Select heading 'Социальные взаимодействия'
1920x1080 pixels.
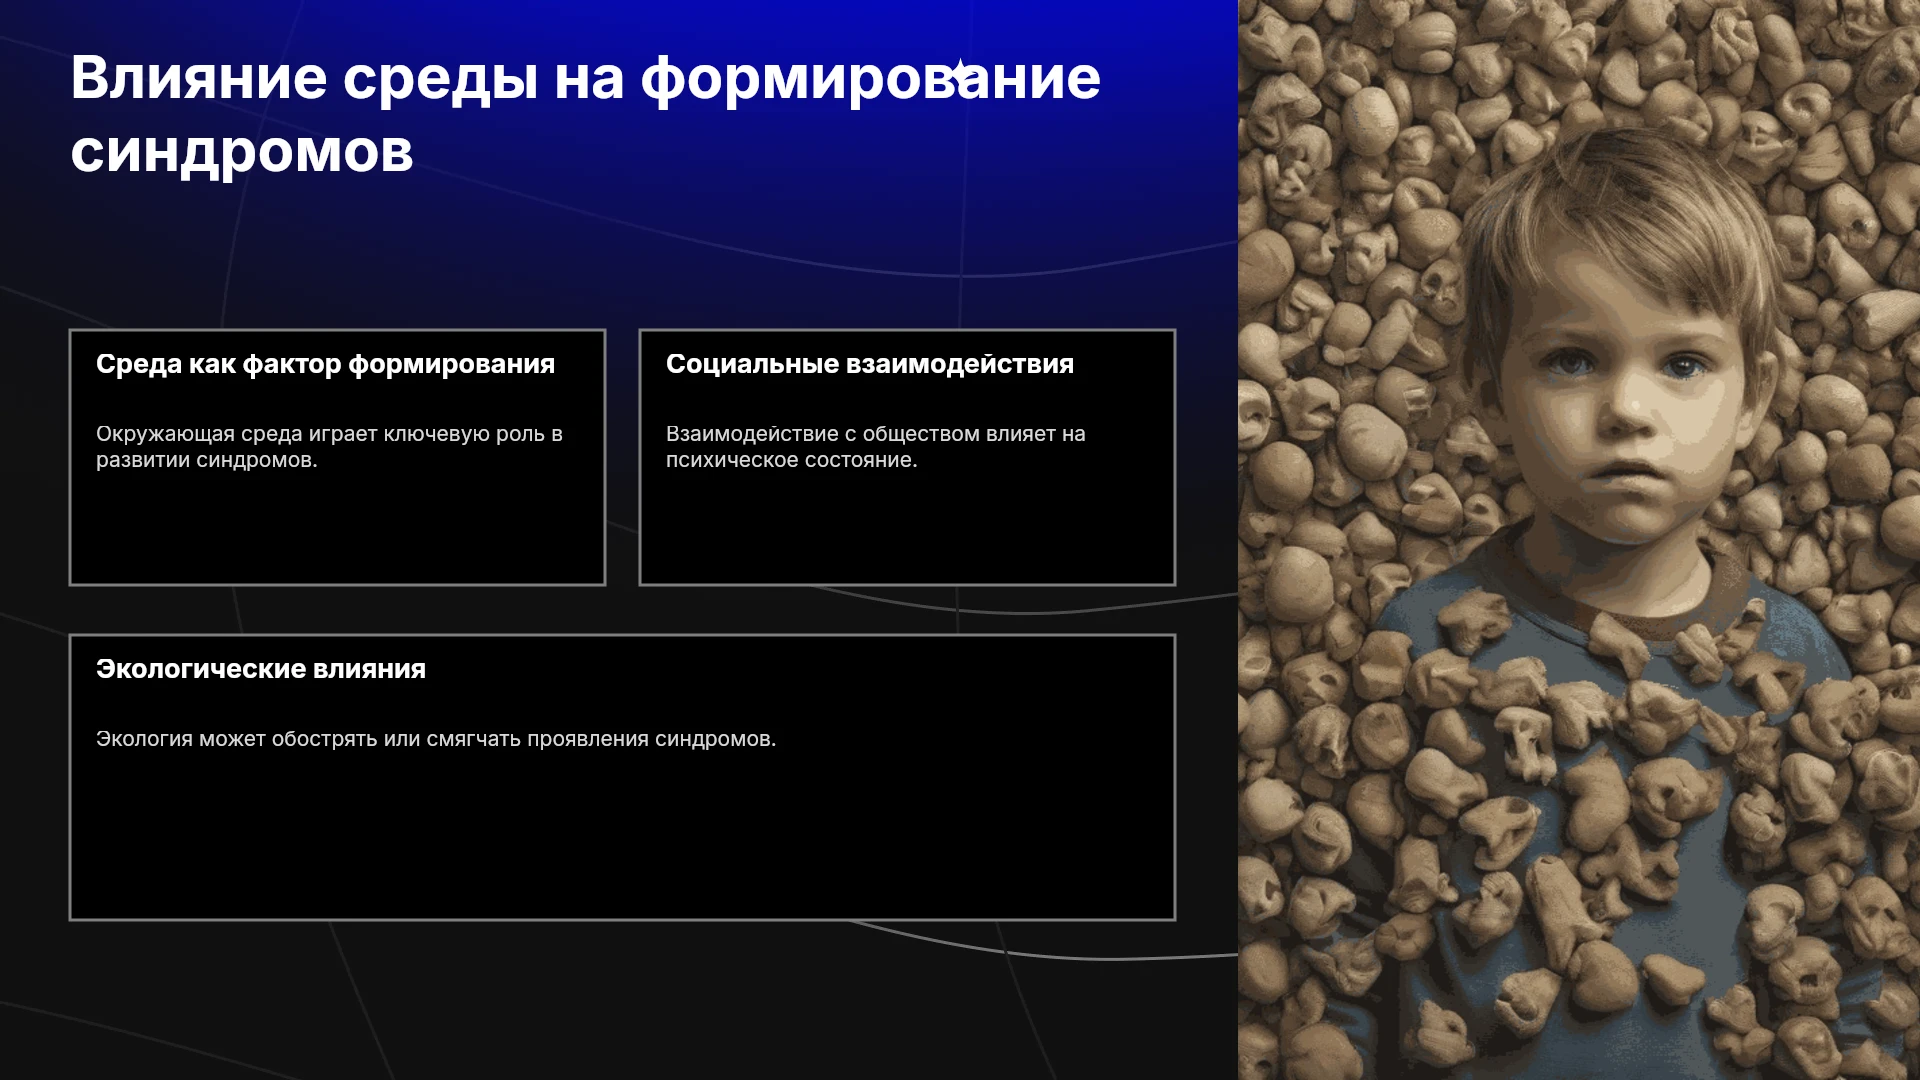[x=870, y=365]
